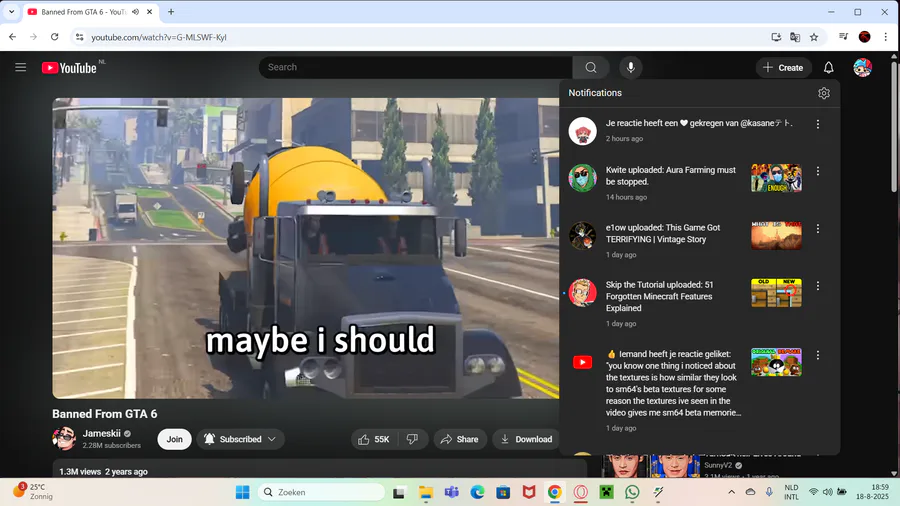
Task: Click the taskbar Zoeken search box
Action: tap(321, 492)
